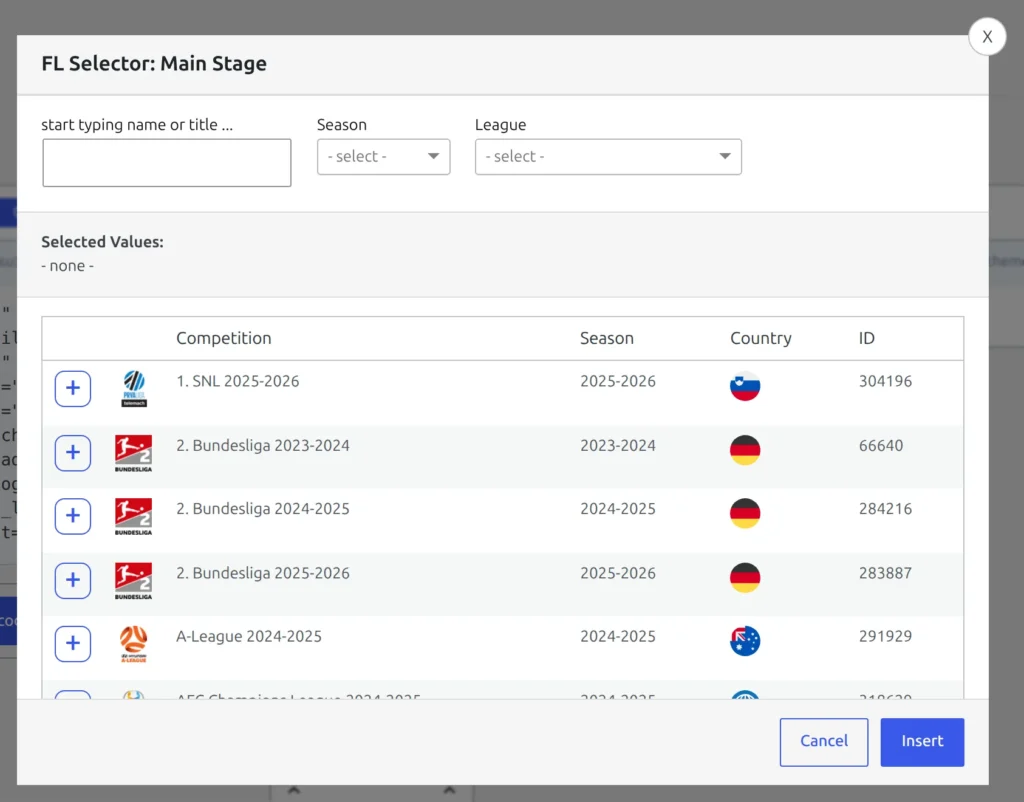Click ID value 304196
The height and width of the screenshot is (802, 1024).
point(886,381)
